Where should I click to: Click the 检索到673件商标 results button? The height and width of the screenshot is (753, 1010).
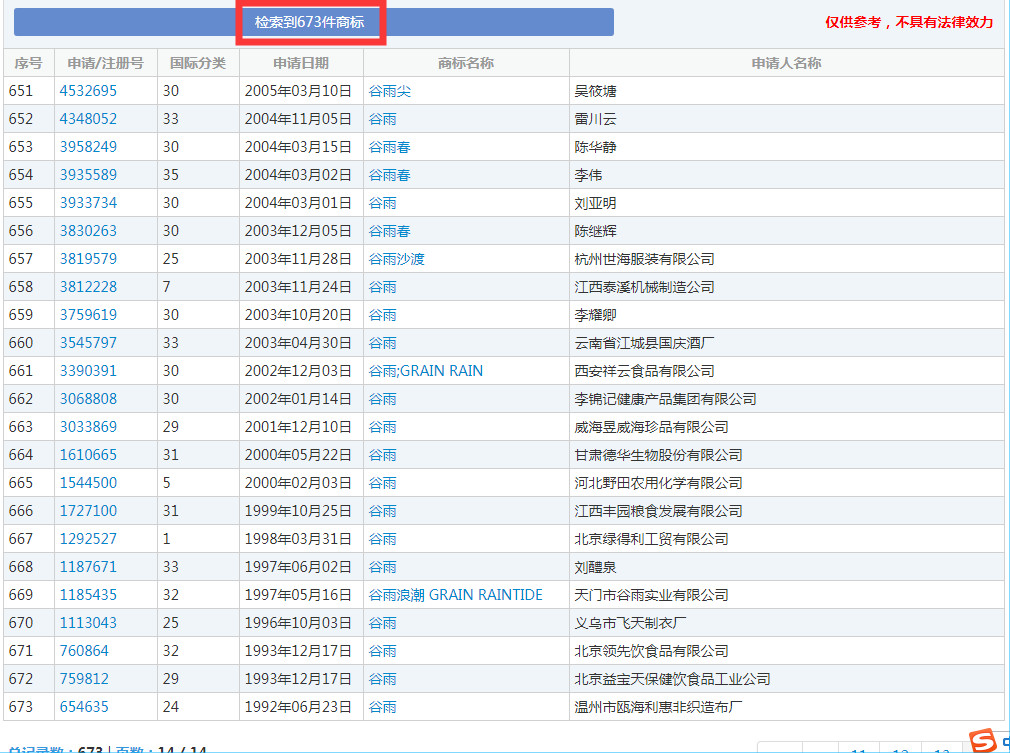pyautogui.click(x=309, y=22)
